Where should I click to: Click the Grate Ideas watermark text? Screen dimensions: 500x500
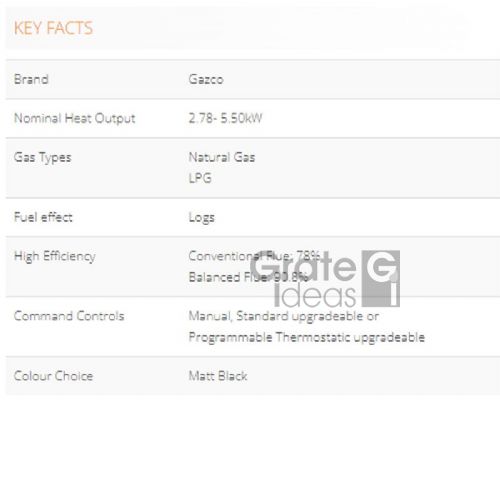coord(303,279)
